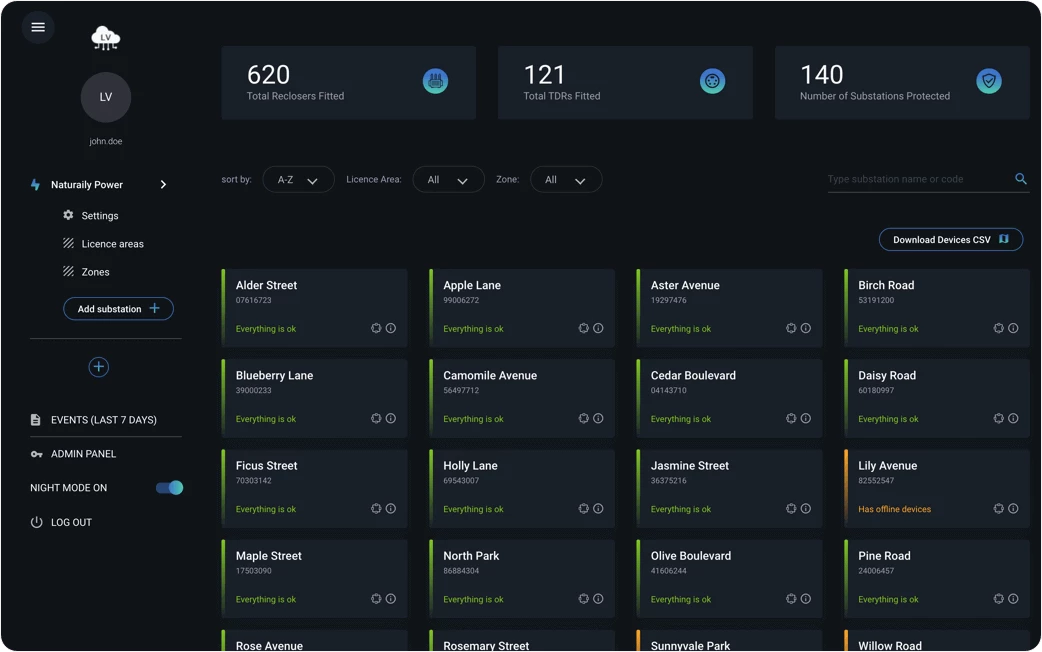
Task: Click the Maple Street code 17503090
Action: [x=253, y=571]
